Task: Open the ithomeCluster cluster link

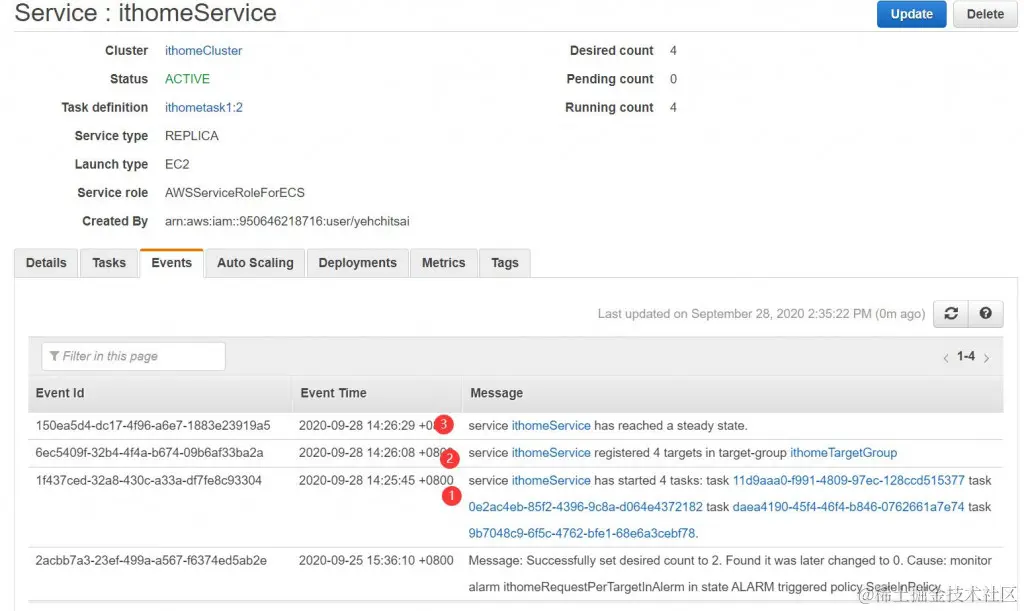Action: tap(203, 50)
